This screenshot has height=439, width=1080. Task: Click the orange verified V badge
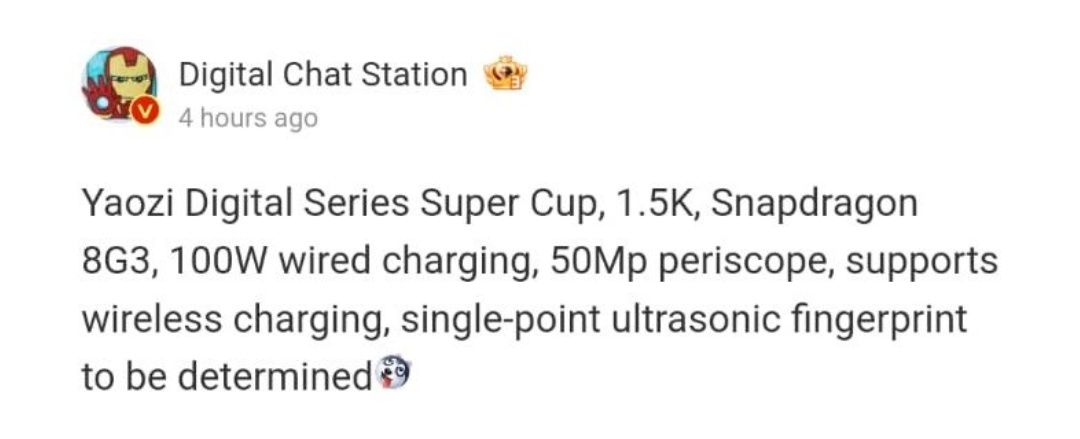tap(146, 112)
